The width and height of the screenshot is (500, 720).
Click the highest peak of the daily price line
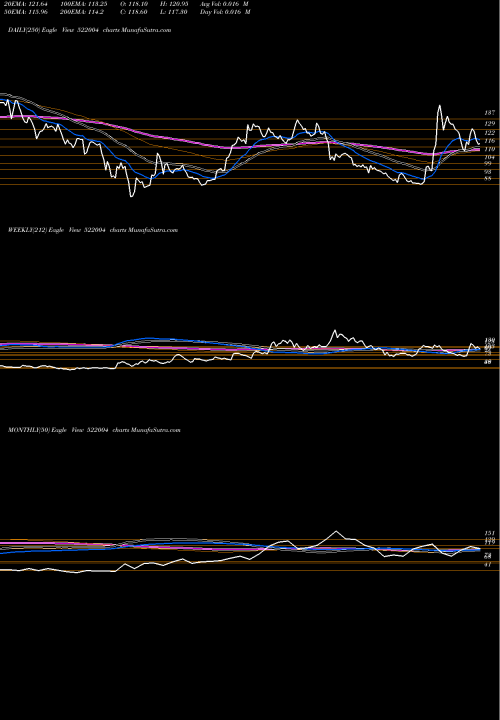pyautogui.click(x=439, y=106)
